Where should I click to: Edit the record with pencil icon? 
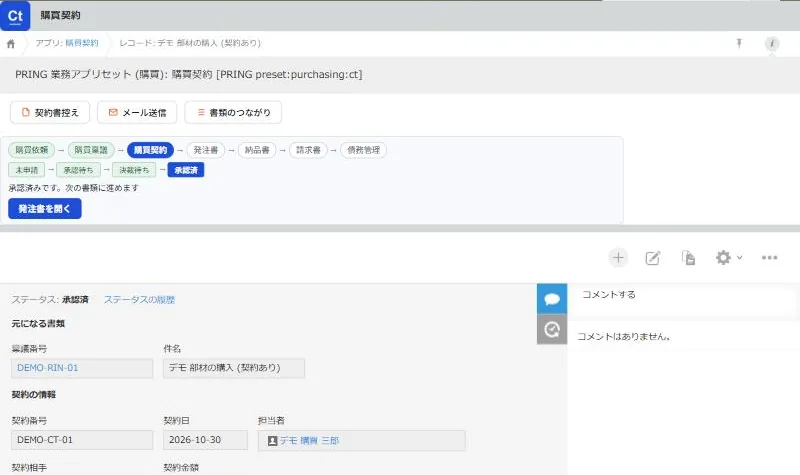653,258
